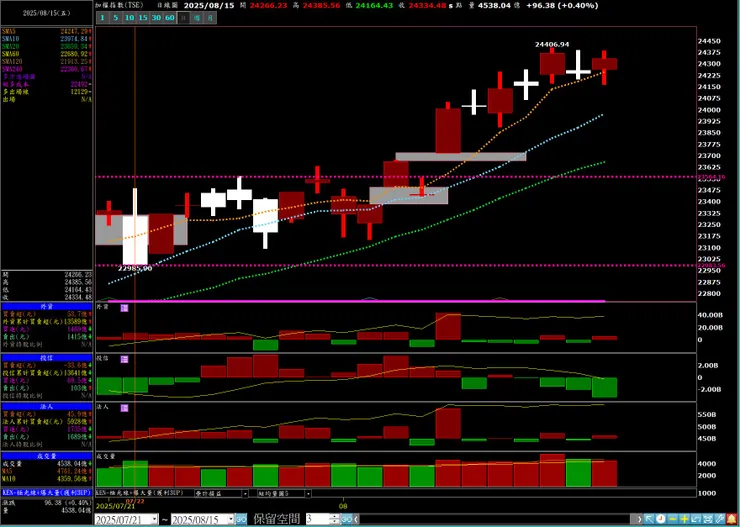Click the 法人累計買賣超 5928億 row
This screenshot has width=740, height=527.
click(47, 421)
